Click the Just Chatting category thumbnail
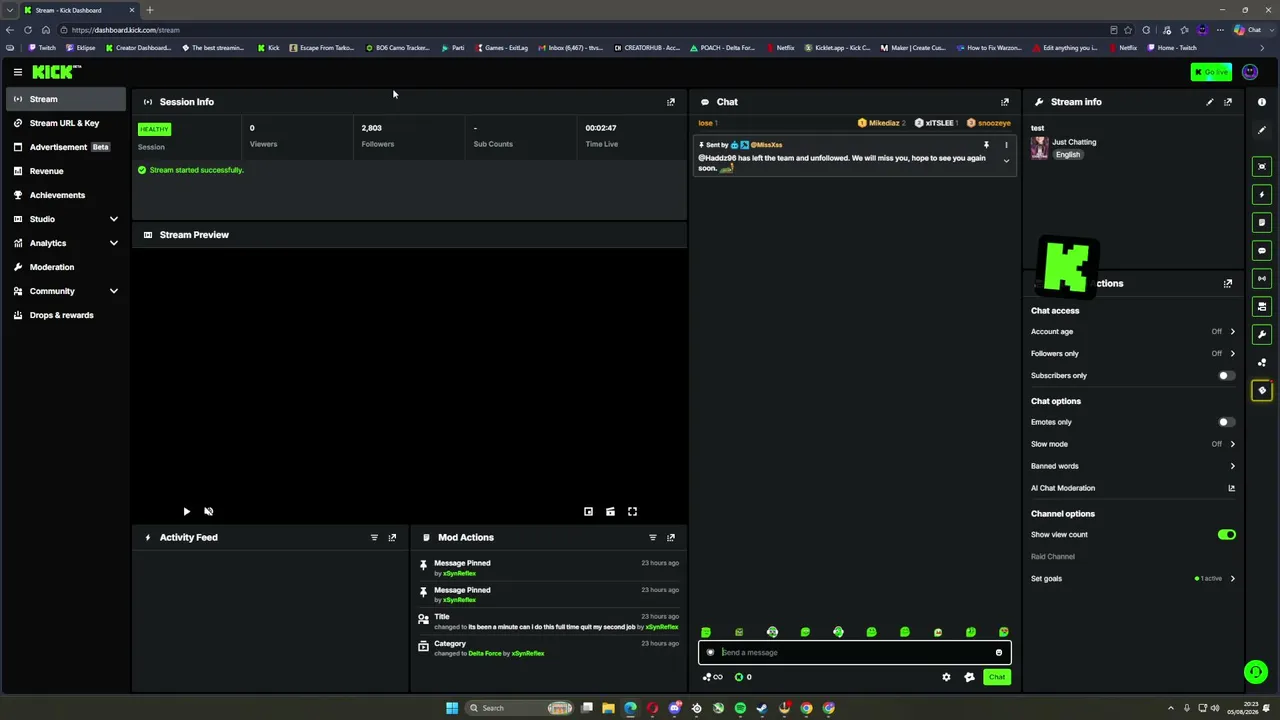This screenshot has width=1280, height=720. [x=1040, y=148]
